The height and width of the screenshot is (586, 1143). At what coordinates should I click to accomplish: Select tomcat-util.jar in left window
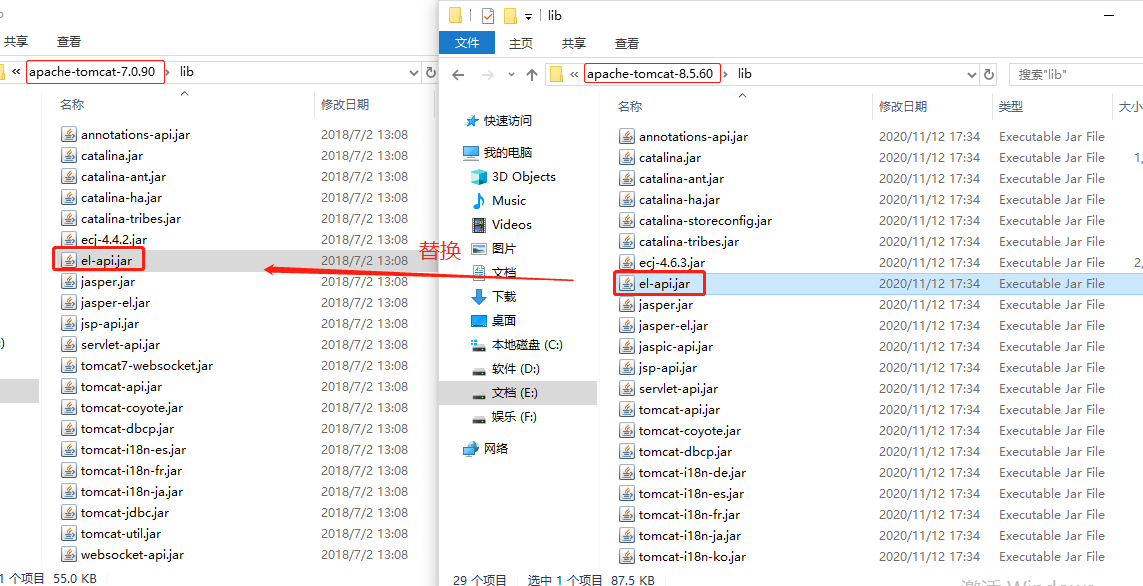point(121,534)
